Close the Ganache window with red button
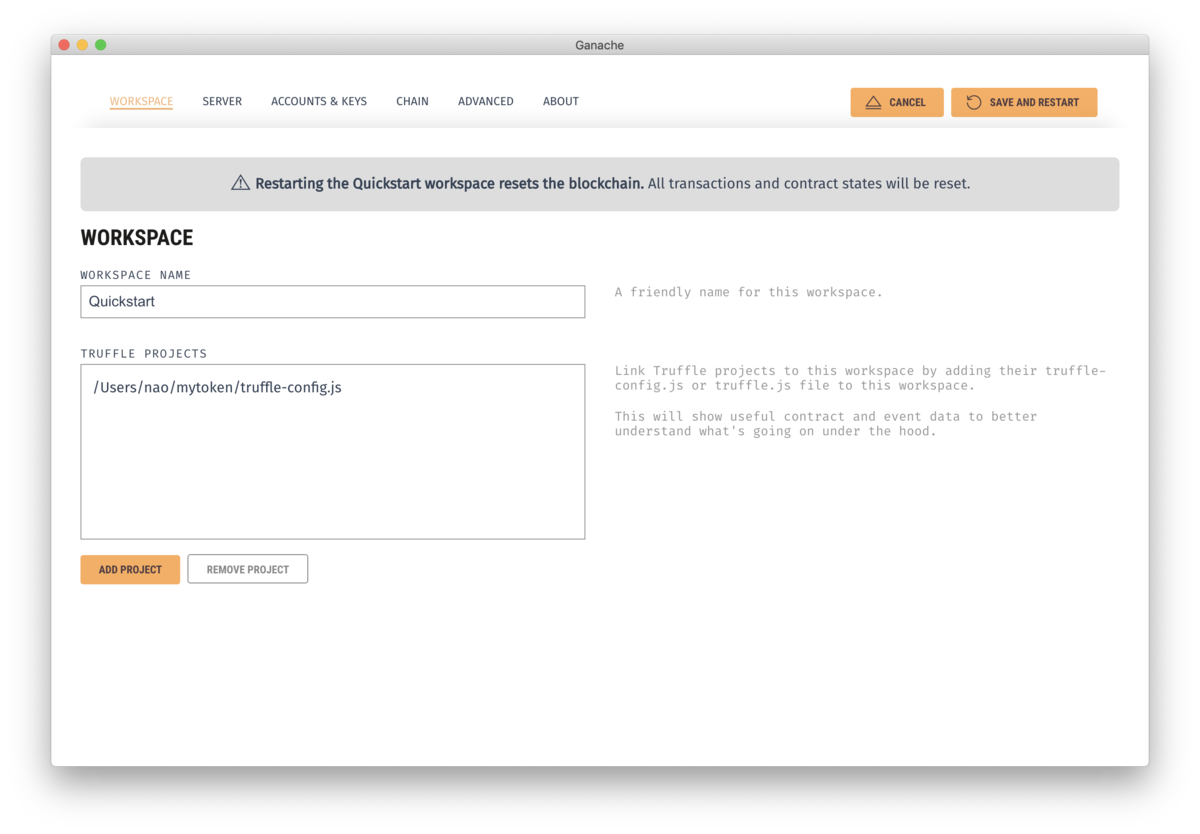Viewport: 1200px width, 834px height. [x=64, y=45]
